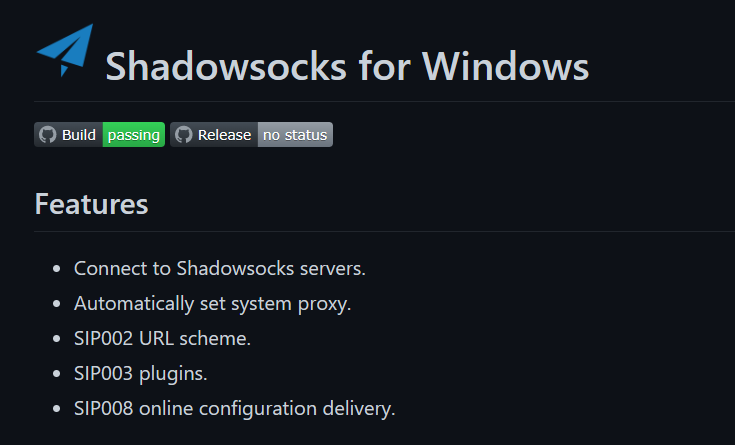Click 'Automatically set system proxy.' list item
Screen dimensions: 735x445
click(212, 304)
